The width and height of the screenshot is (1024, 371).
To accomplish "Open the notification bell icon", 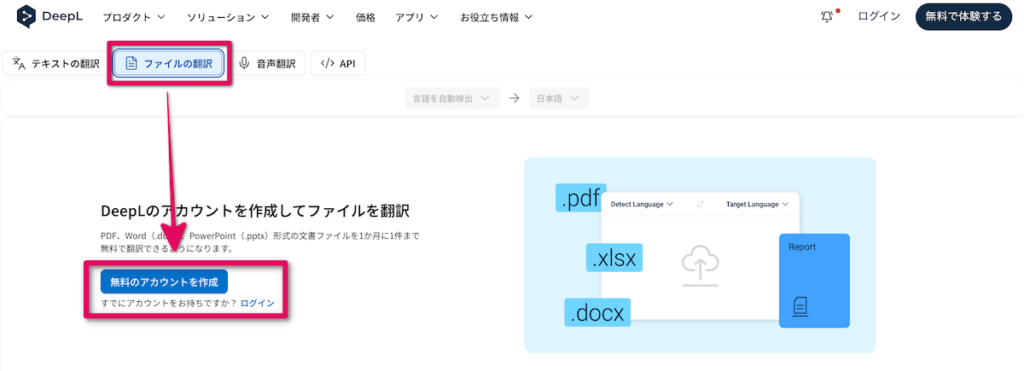I will [x=827, y=17].
